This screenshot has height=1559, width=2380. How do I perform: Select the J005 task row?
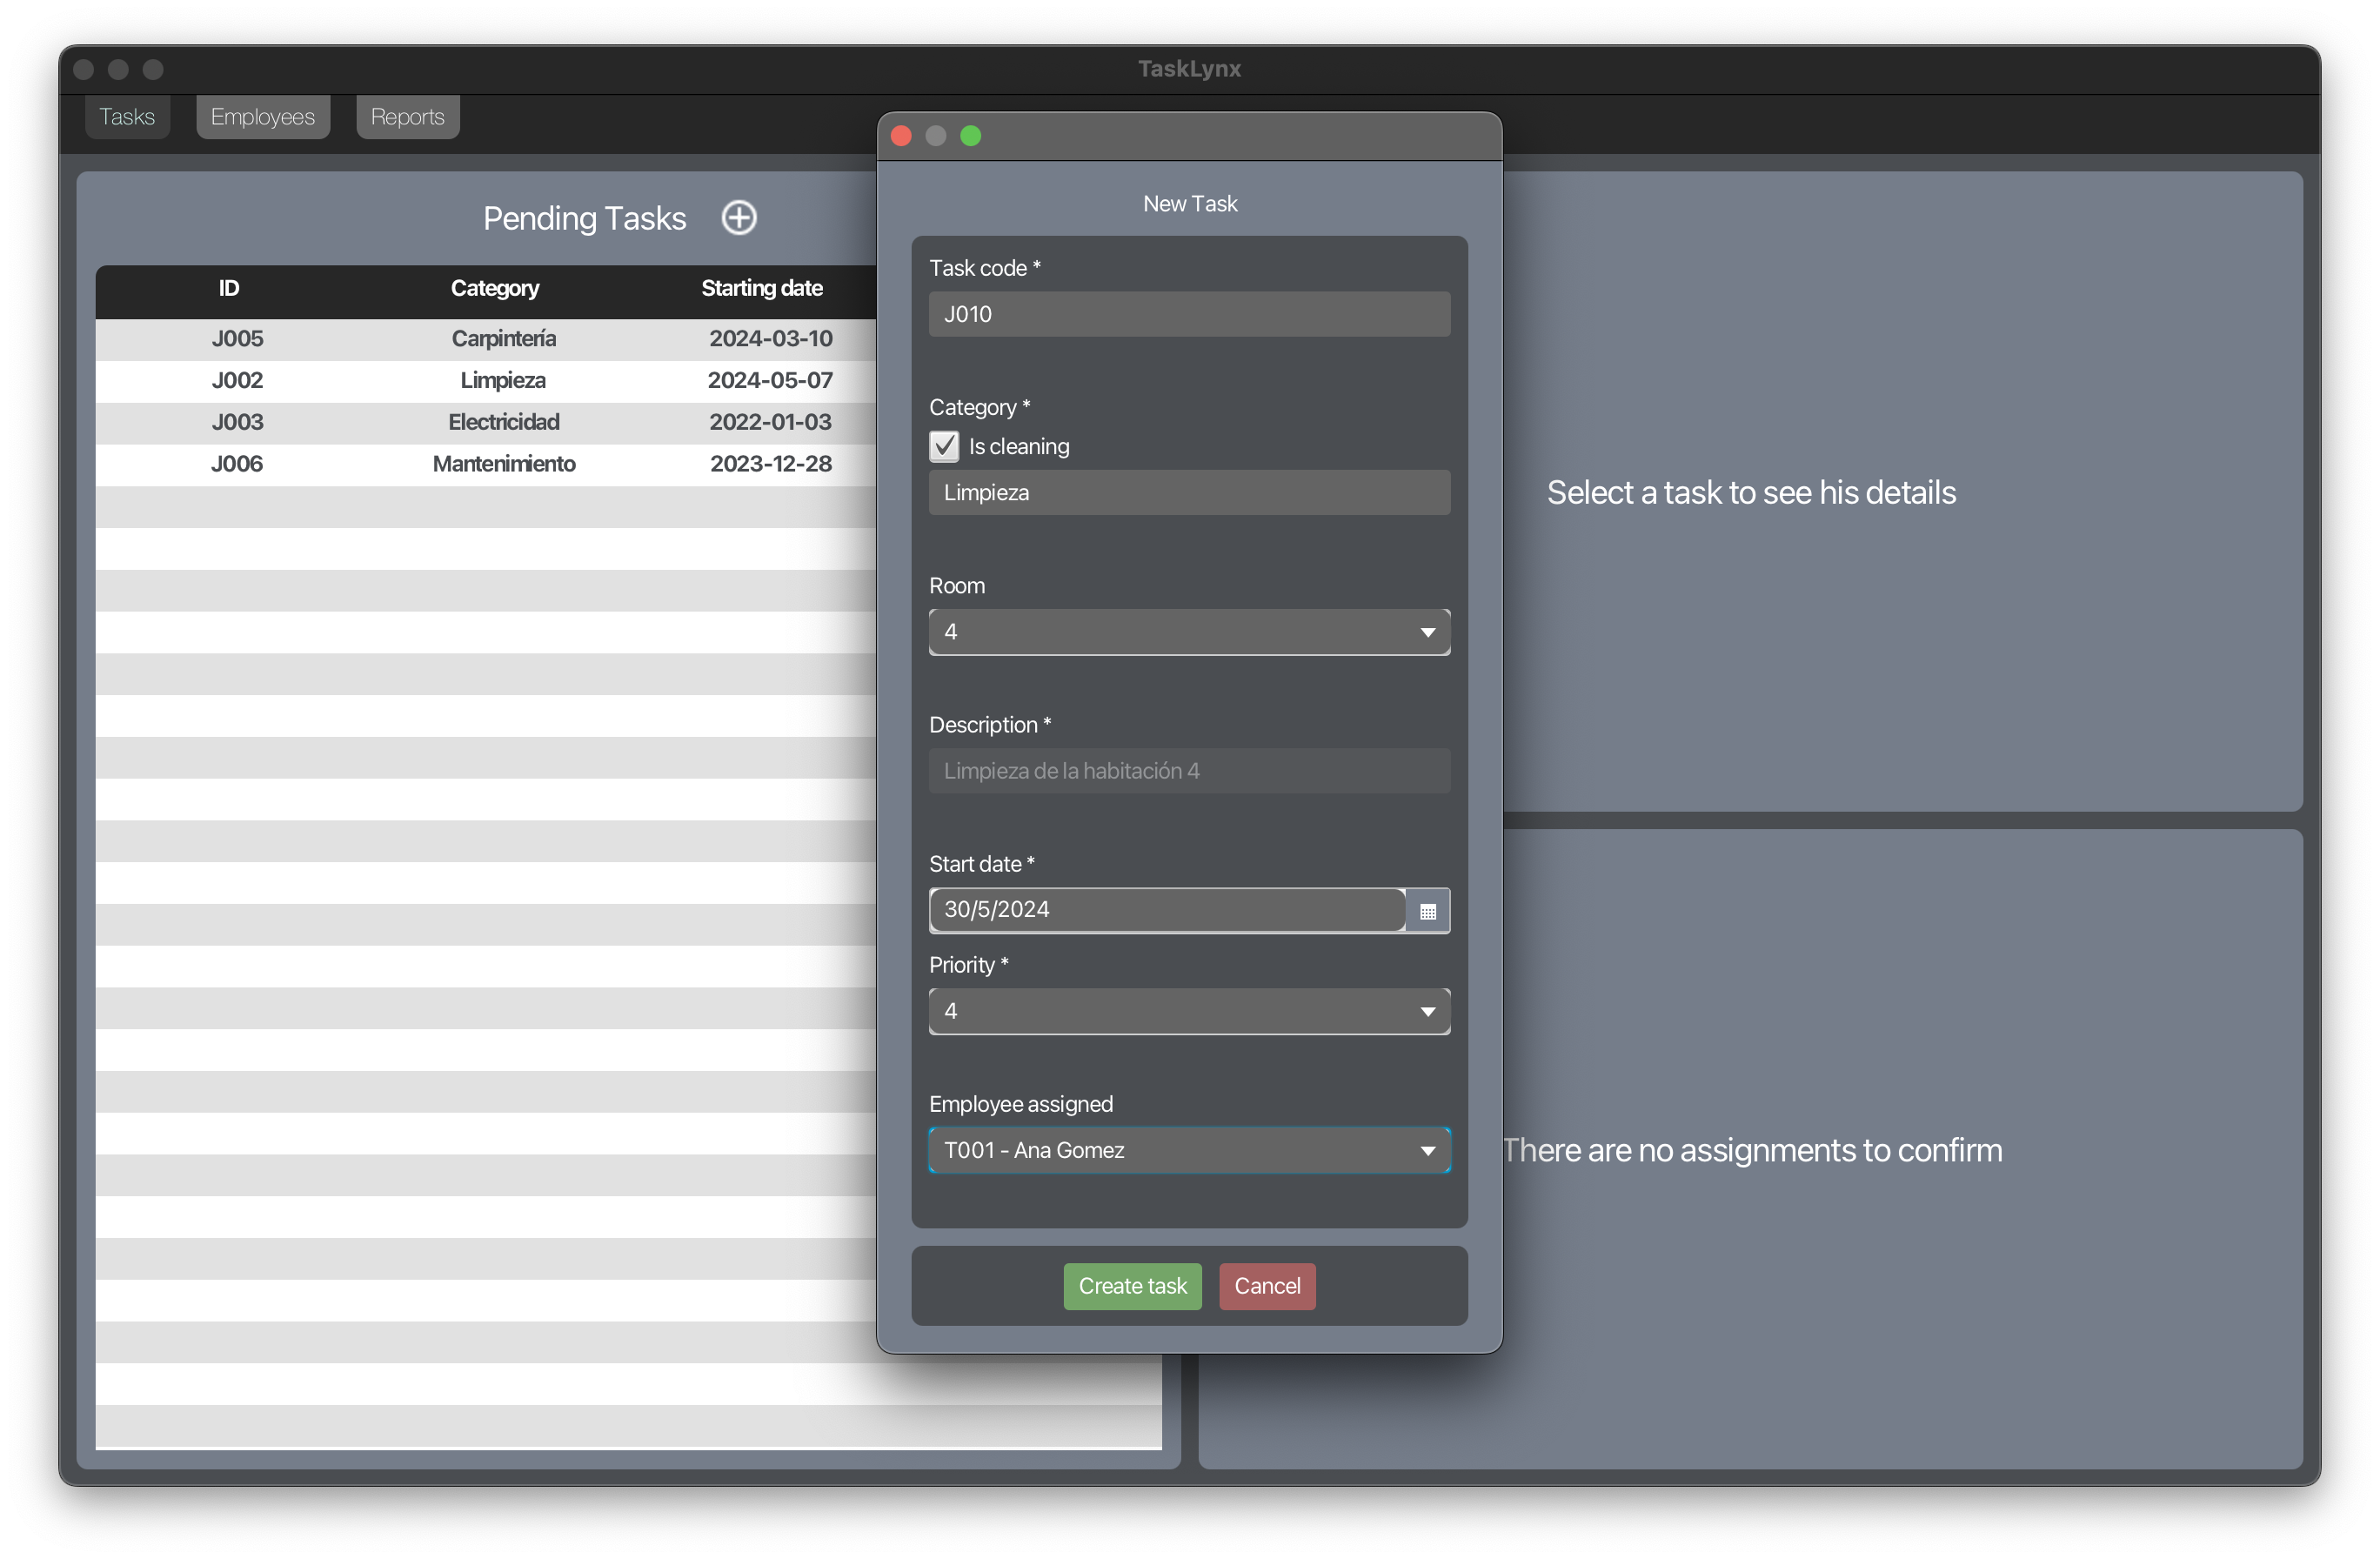486,339
